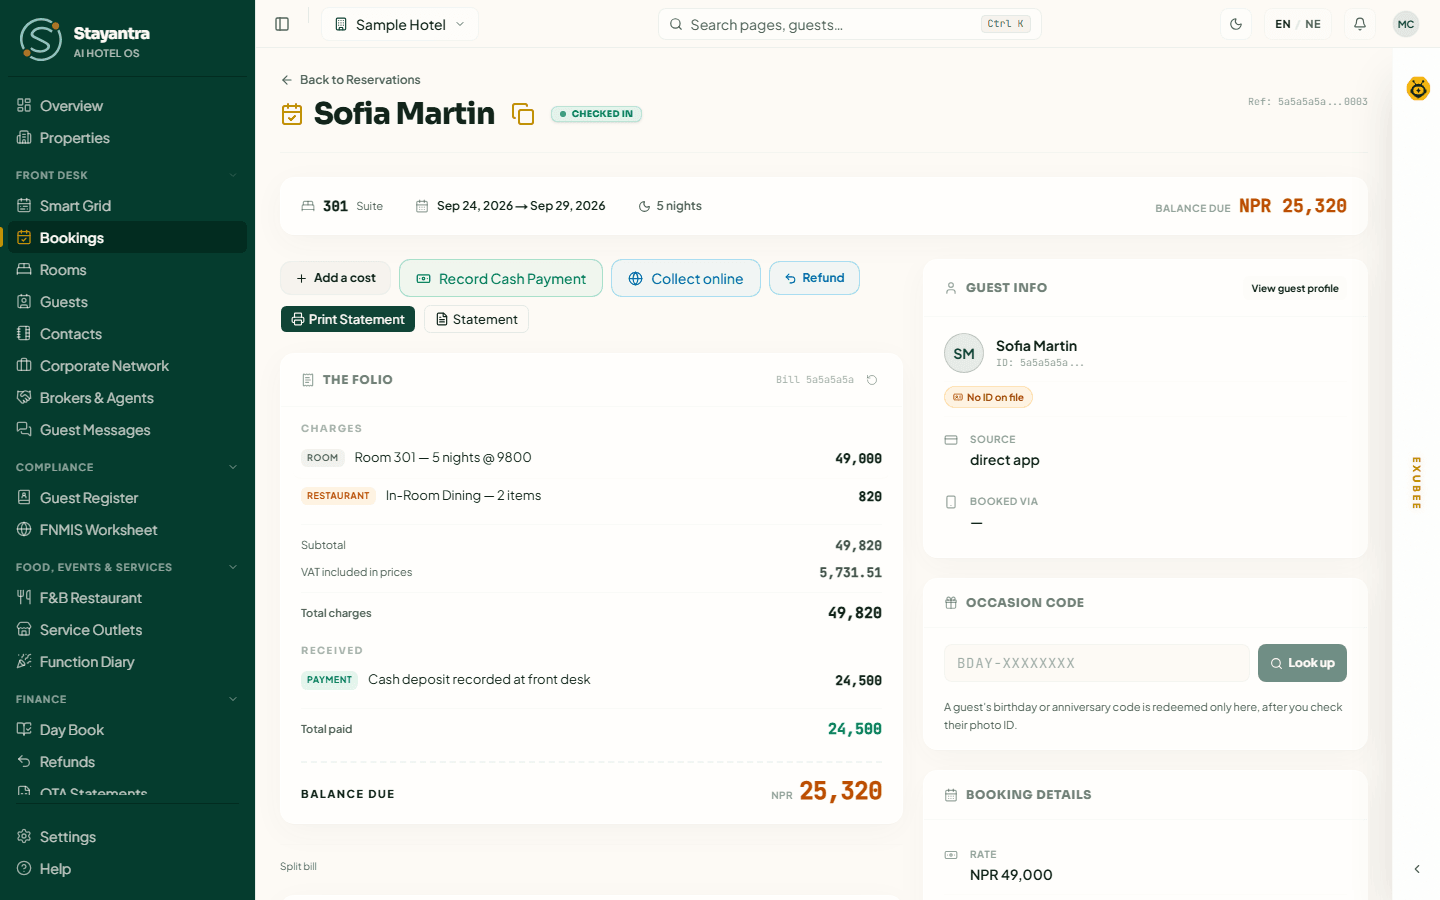Open Guest Messages
Viewport: 1440px width, 900px height.
tap(127, 430)
